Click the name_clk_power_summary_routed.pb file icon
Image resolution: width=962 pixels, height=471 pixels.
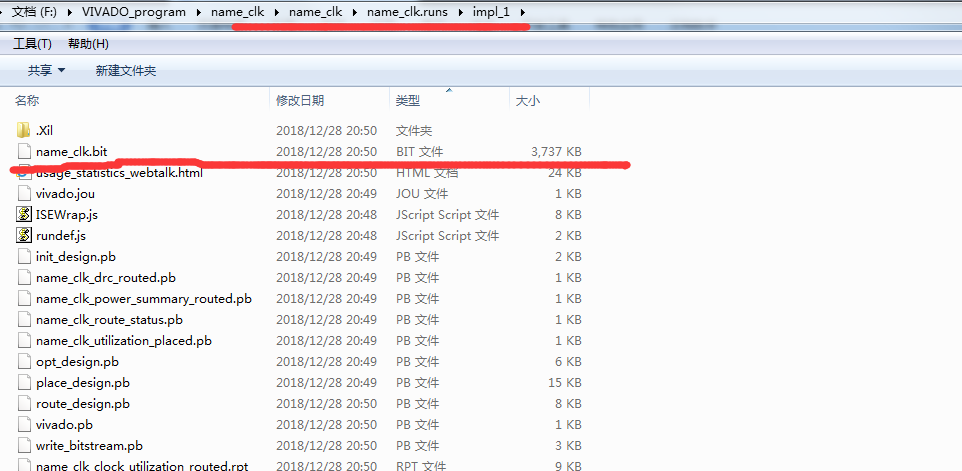24,298
